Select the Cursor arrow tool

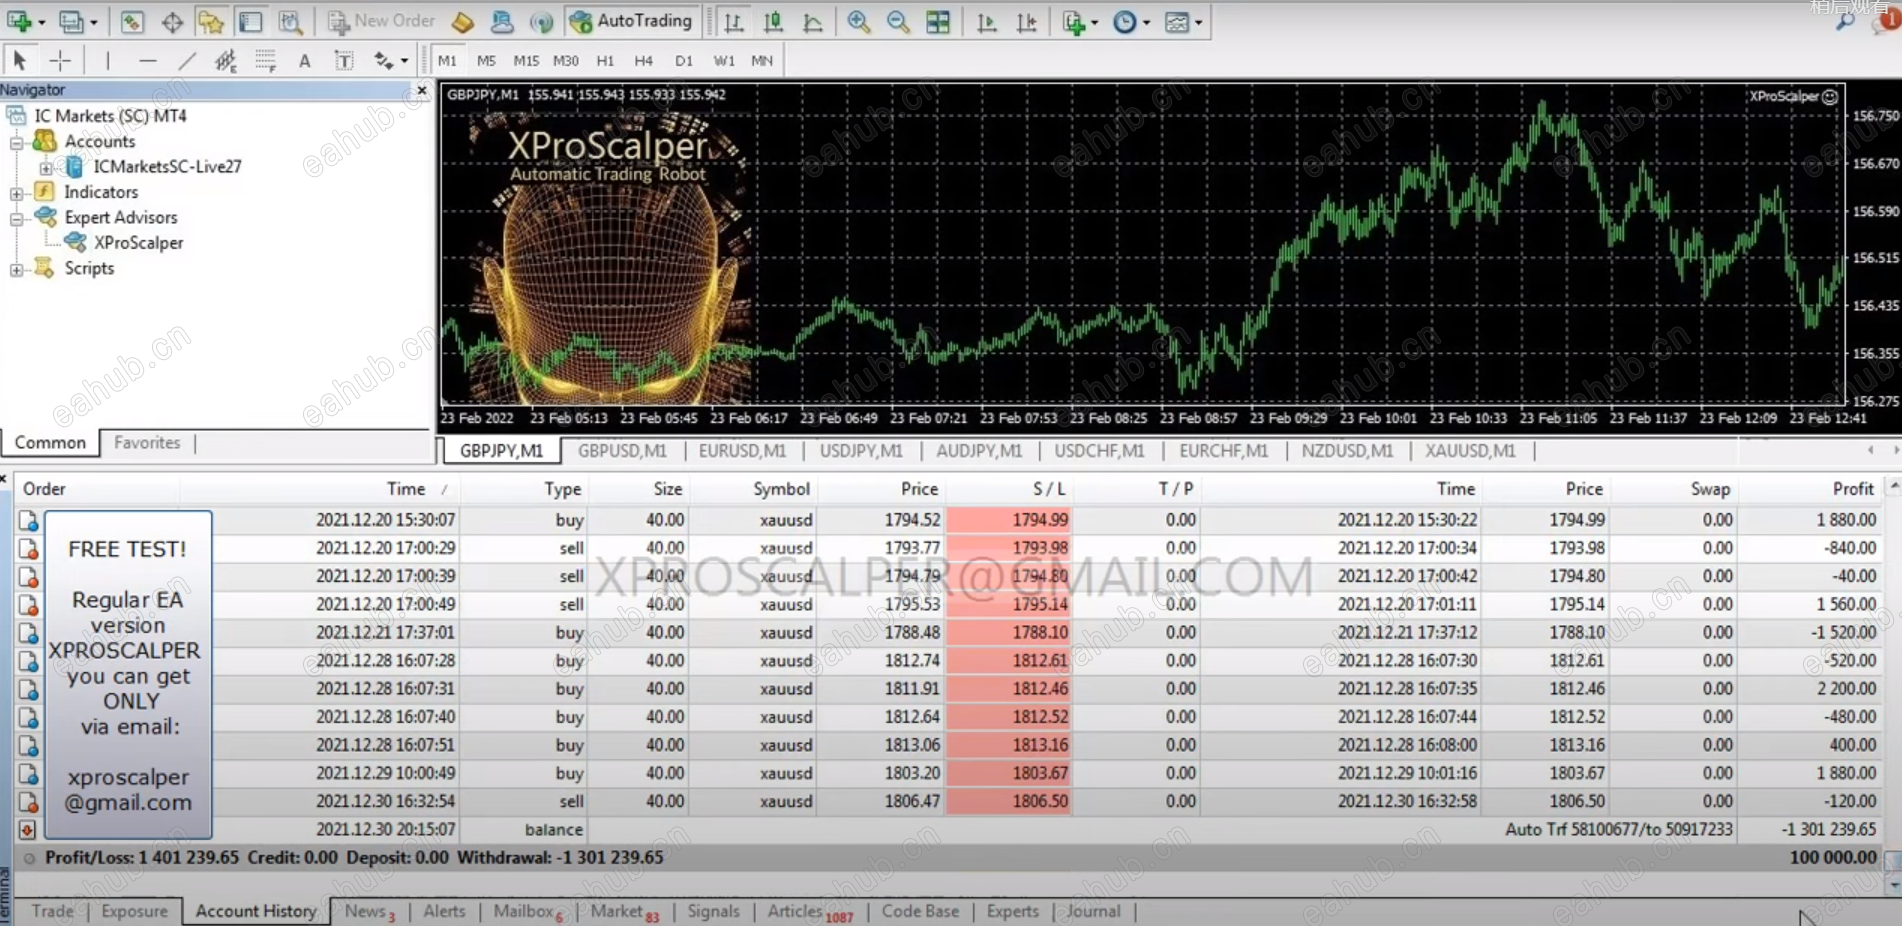(19, 60)
